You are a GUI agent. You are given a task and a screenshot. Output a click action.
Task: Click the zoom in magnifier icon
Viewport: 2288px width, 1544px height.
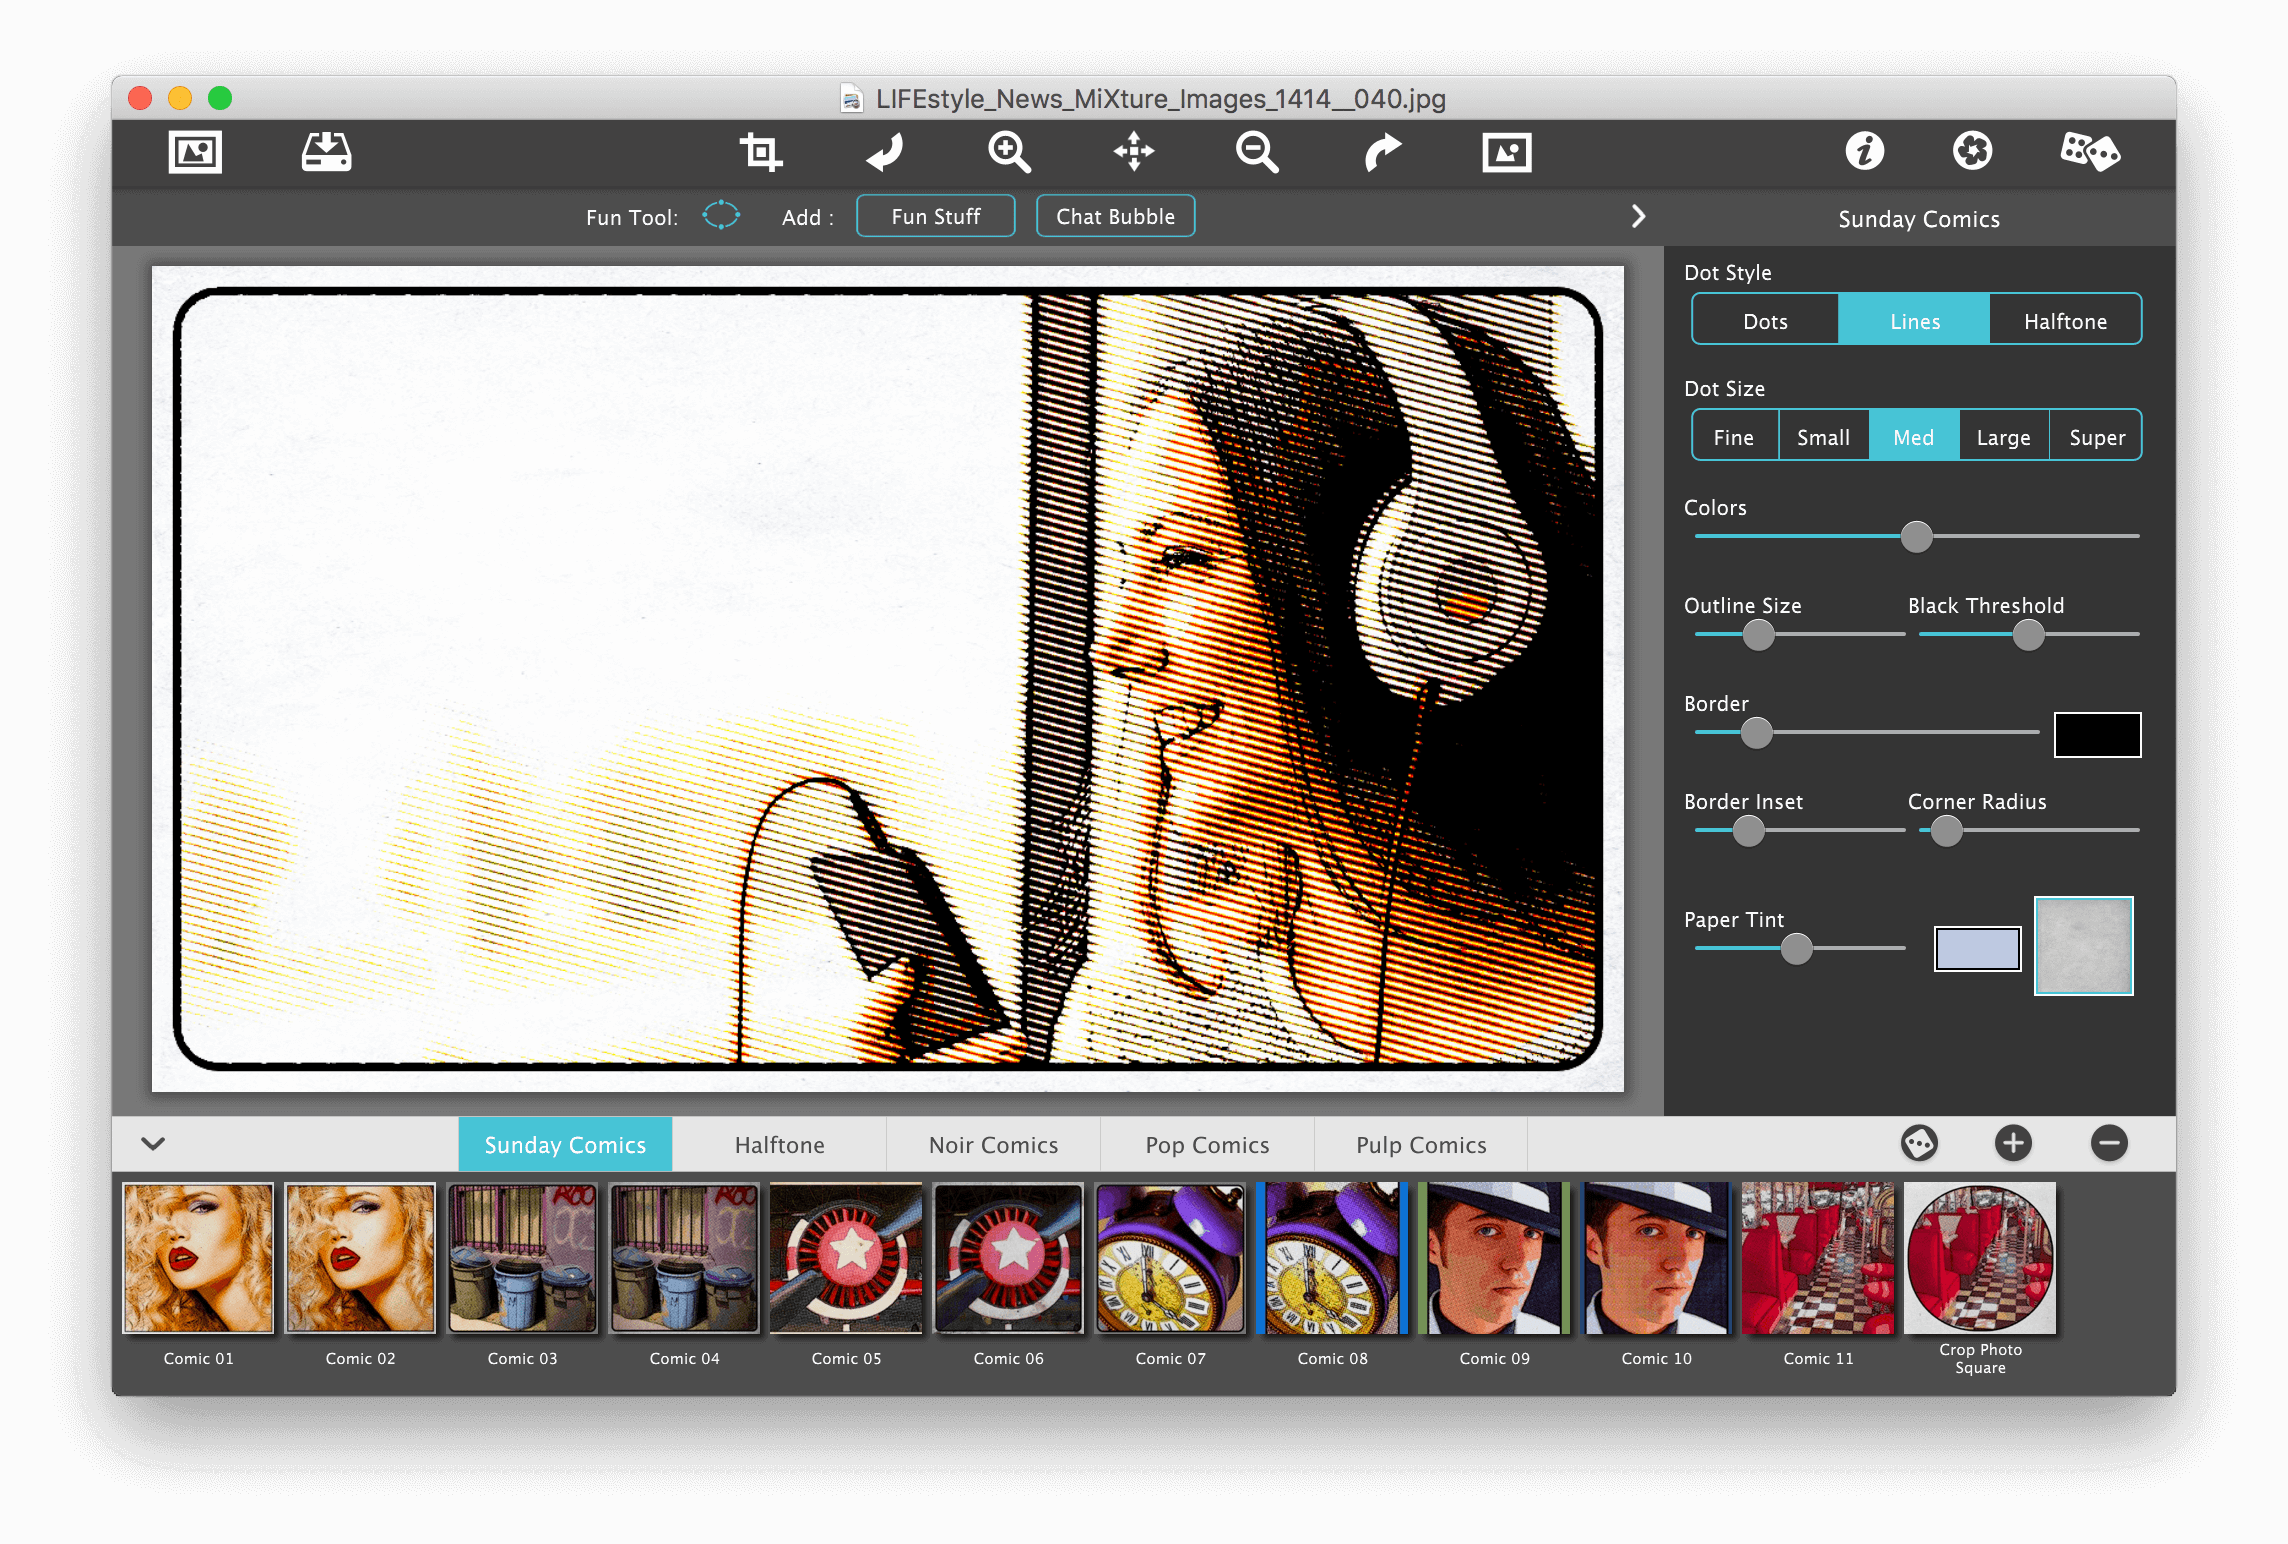1009,152
